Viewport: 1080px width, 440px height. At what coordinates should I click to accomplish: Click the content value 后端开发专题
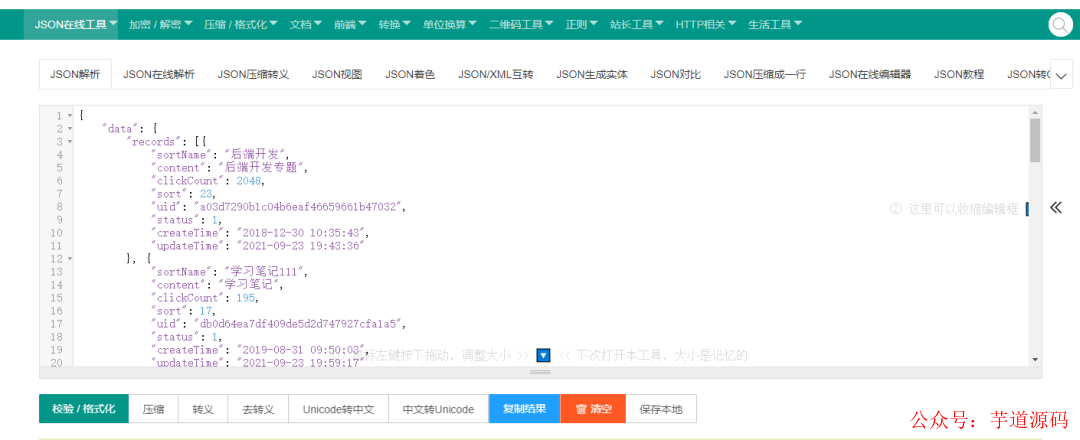[x=261, y=167]
